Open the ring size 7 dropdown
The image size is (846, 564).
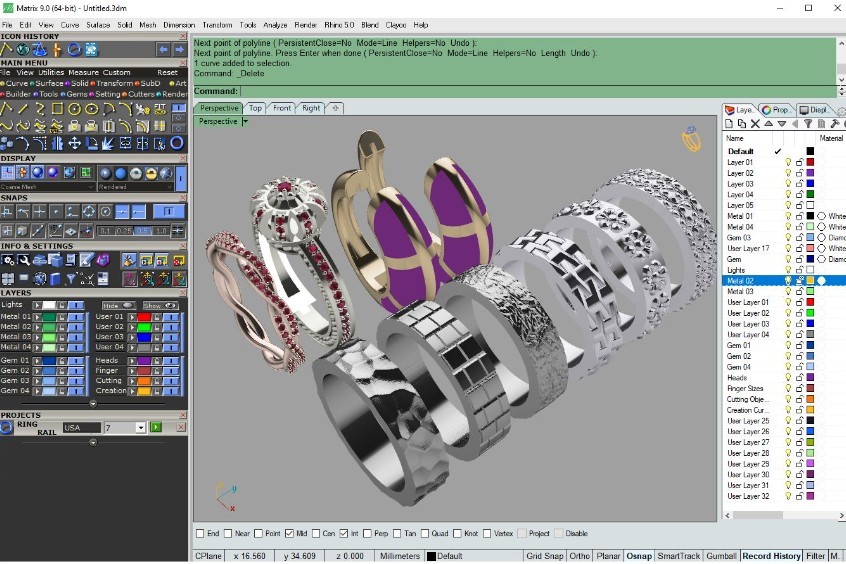coord(141,427)
